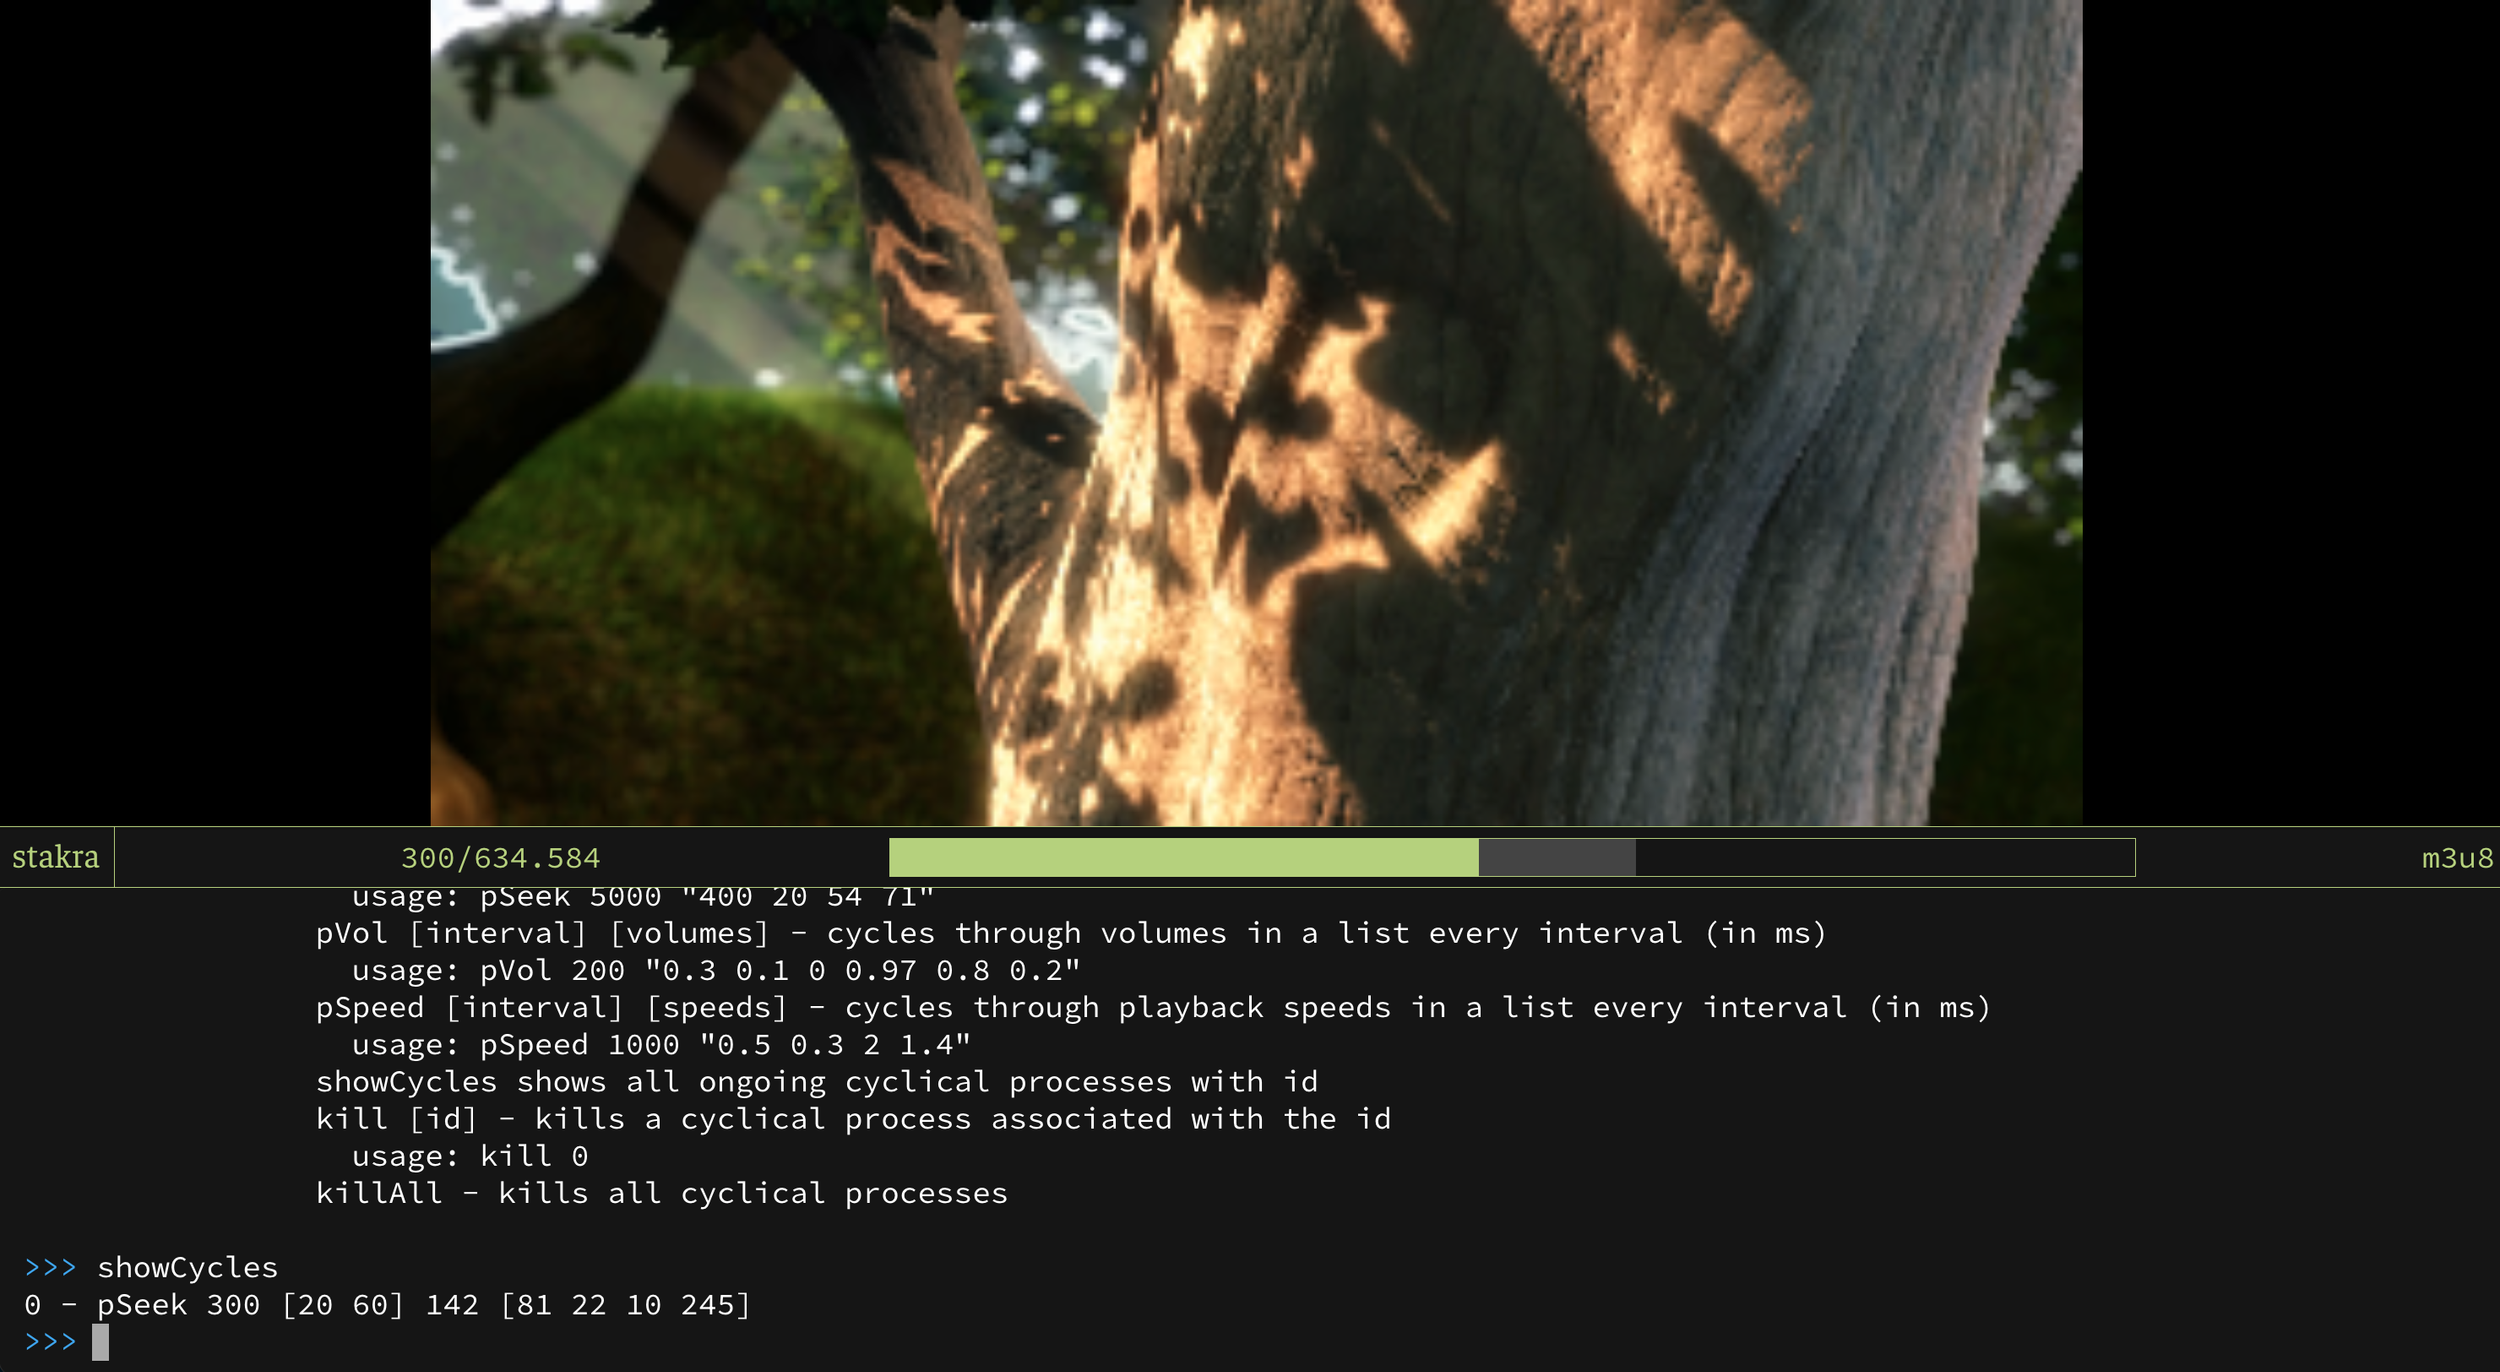2500x1372 pixels.
Task: Click the >>> prompt symbol
Action: click(x=50, y=1341)
